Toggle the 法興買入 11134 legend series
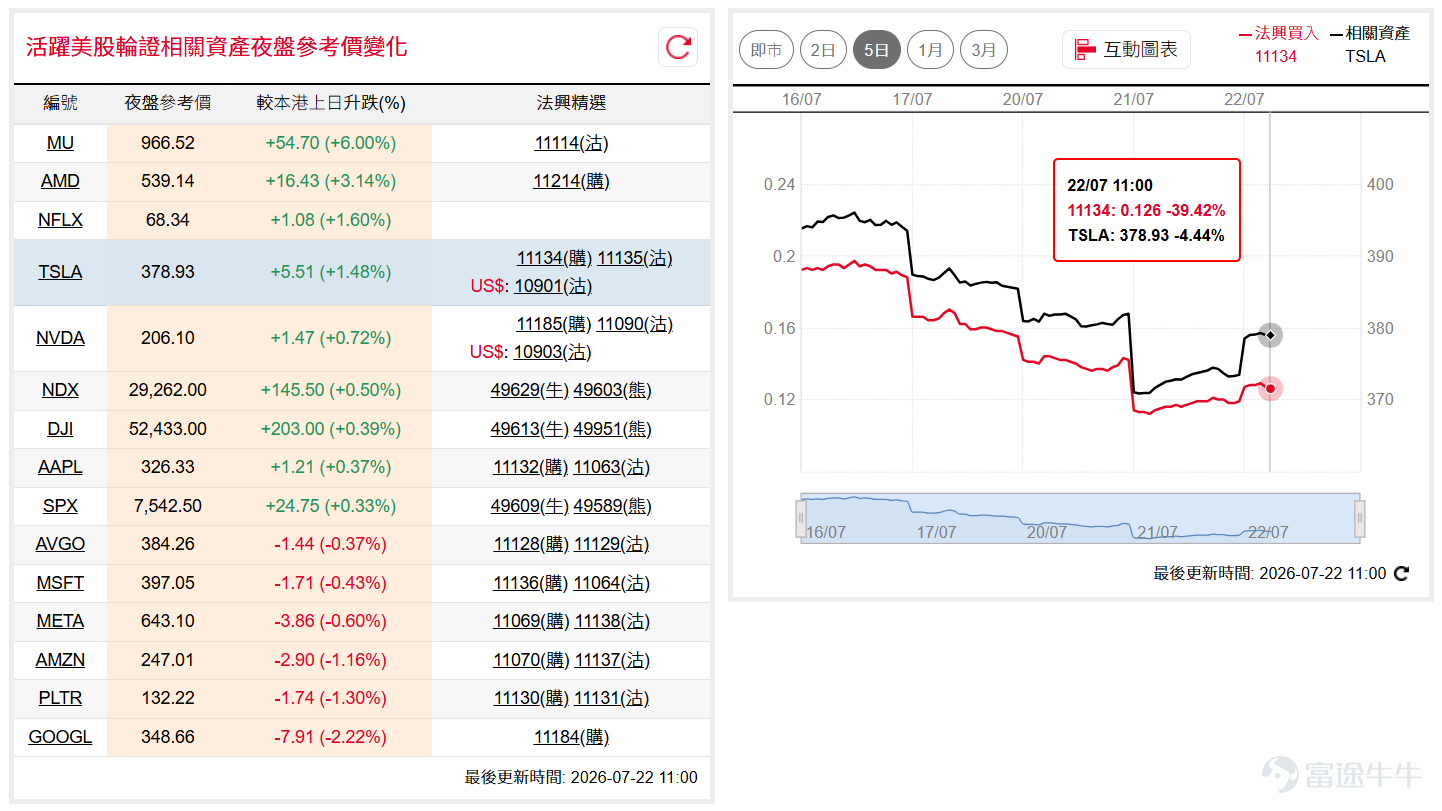 [x=1278, y=44]
